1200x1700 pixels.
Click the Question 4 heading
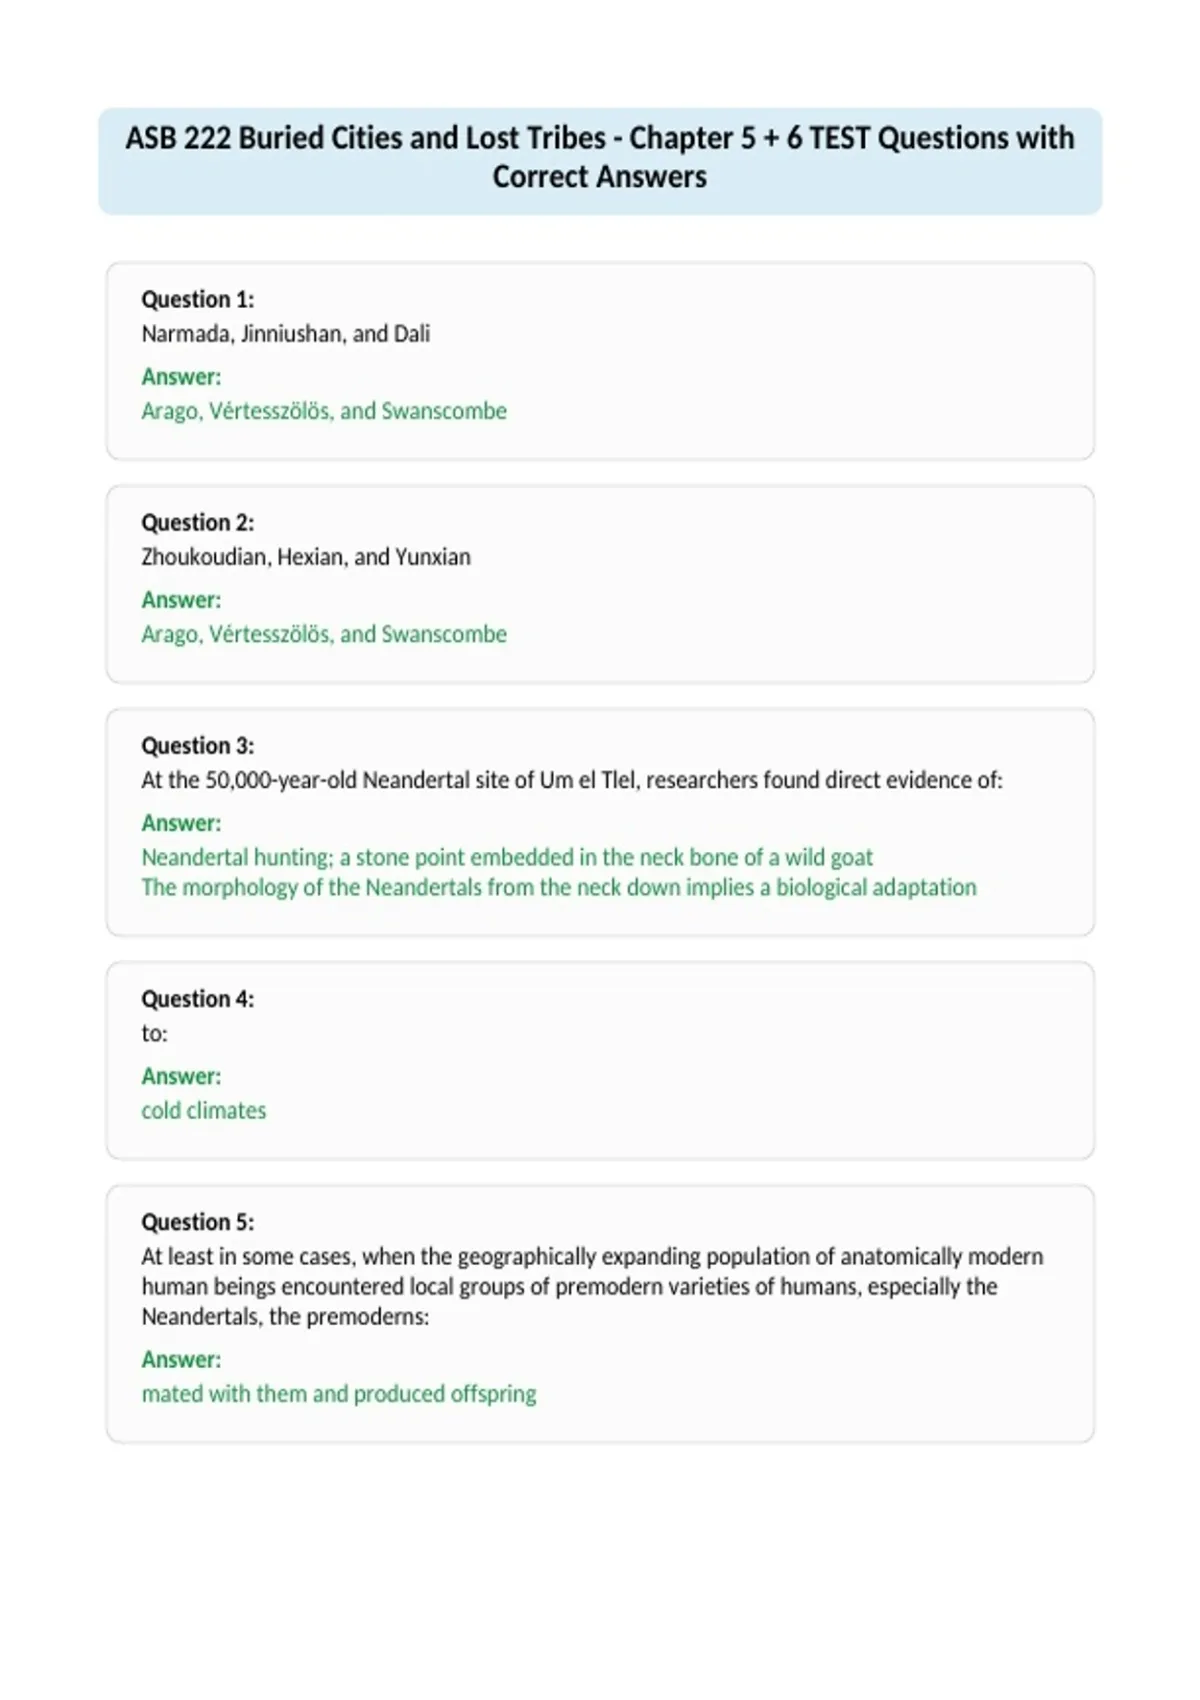click(198, 998)
